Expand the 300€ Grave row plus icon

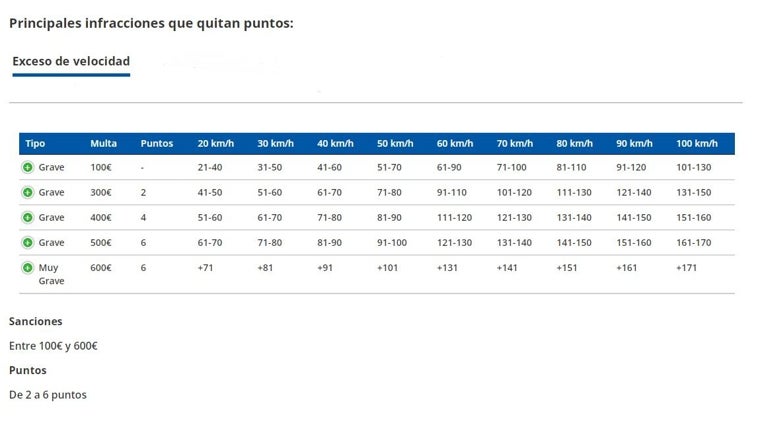pyautogui.click(x=28, y=192)
